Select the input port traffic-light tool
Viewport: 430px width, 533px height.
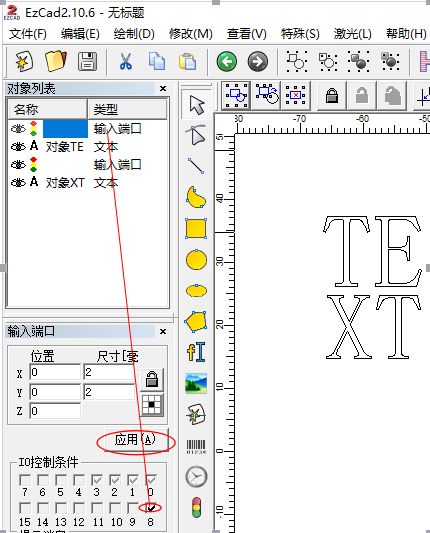click(196, 508)
